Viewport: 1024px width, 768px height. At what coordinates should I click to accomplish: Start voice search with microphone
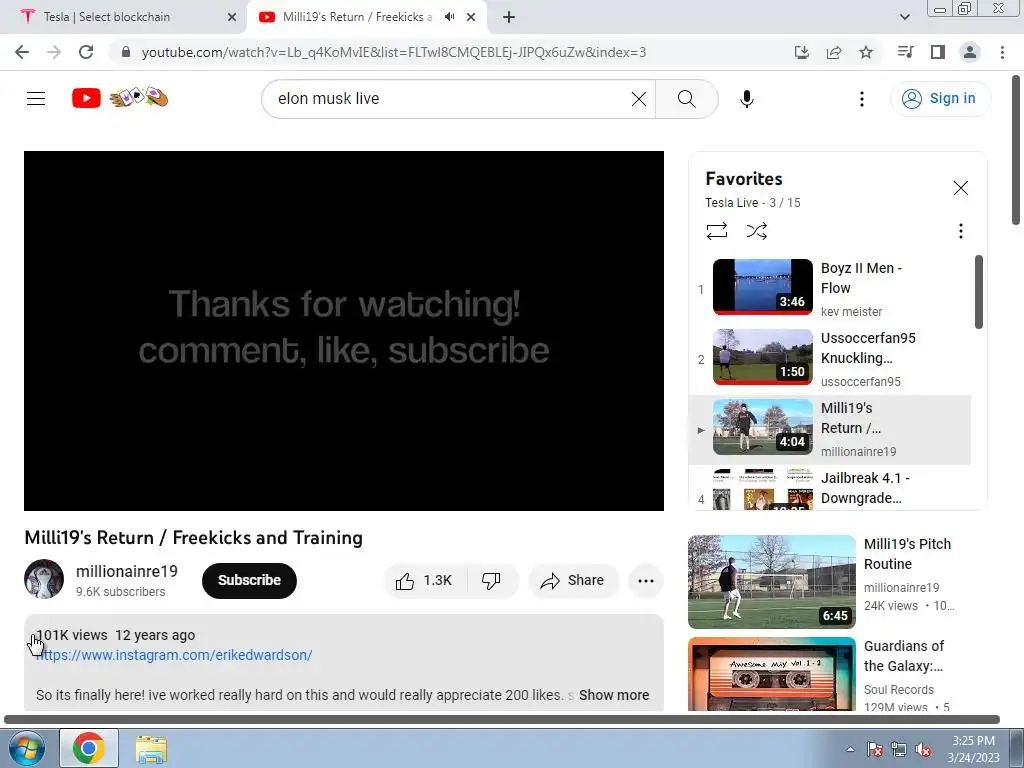pos(746,99)
